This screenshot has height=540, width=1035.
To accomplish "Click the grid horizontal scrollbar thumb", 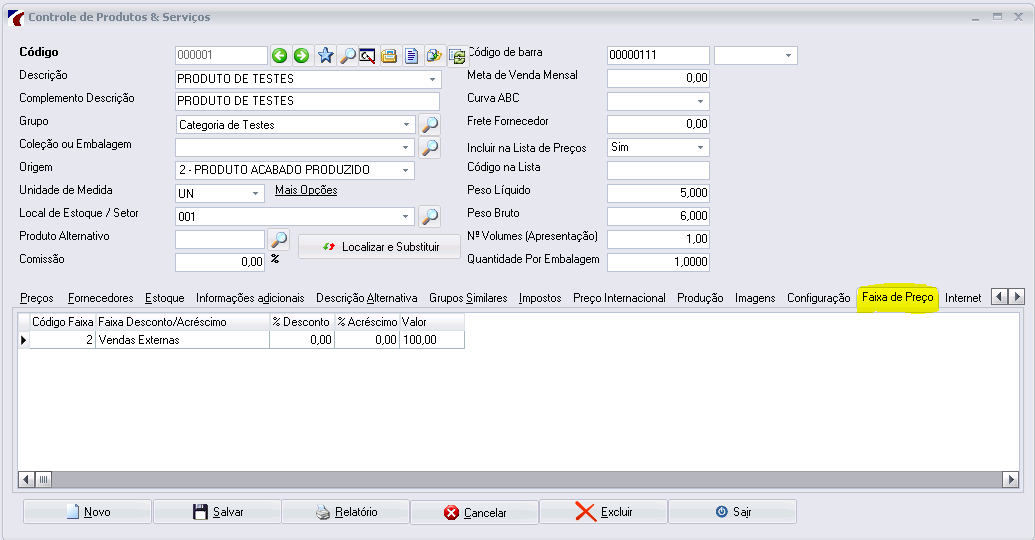I will (44, 479).
